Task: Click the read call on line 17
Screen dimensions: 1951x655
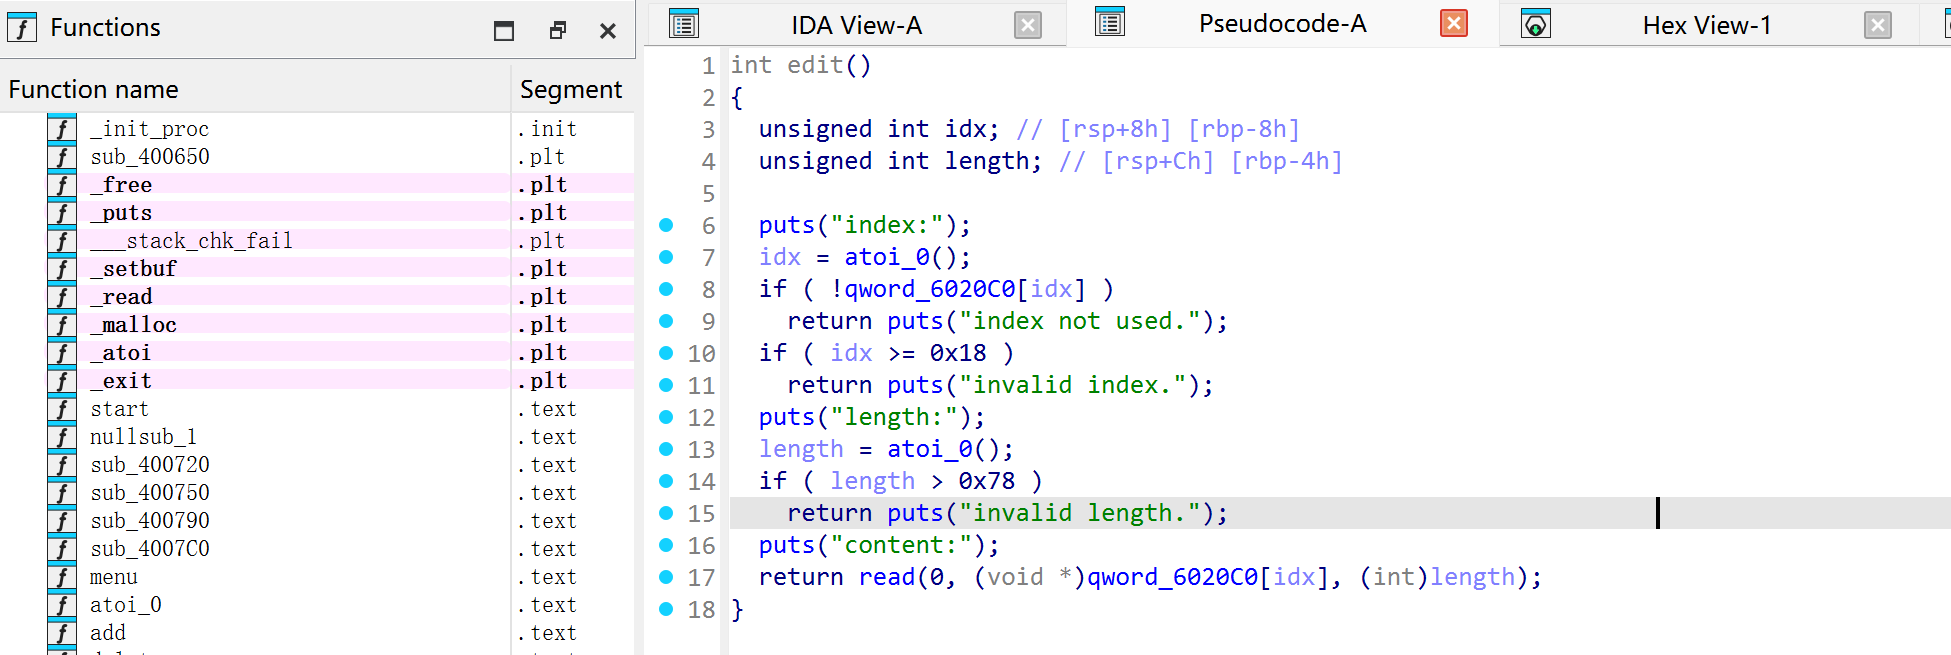Action: click(x=887, y=577)
